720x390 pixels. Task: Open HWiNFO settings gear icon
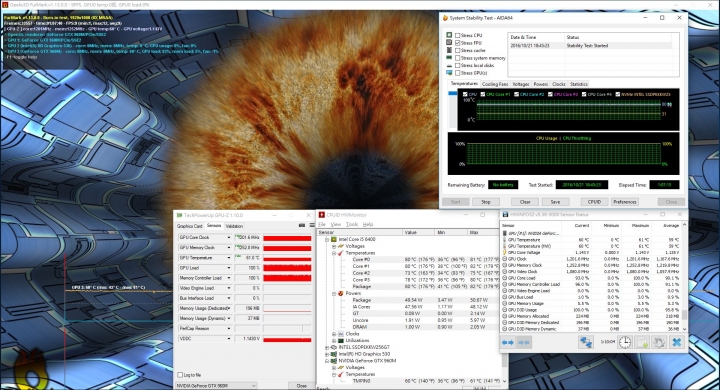coord(659,342)
